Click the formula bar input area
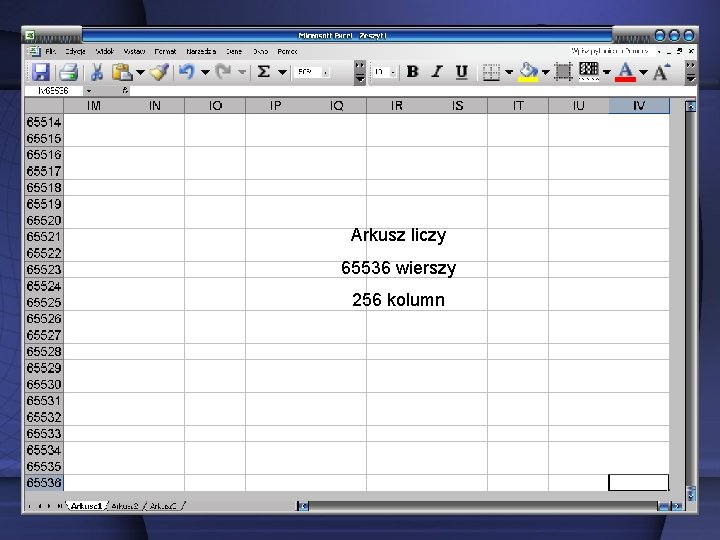This screenshot has width=720, height=540. pyautogui.click(x=412, y=91)
